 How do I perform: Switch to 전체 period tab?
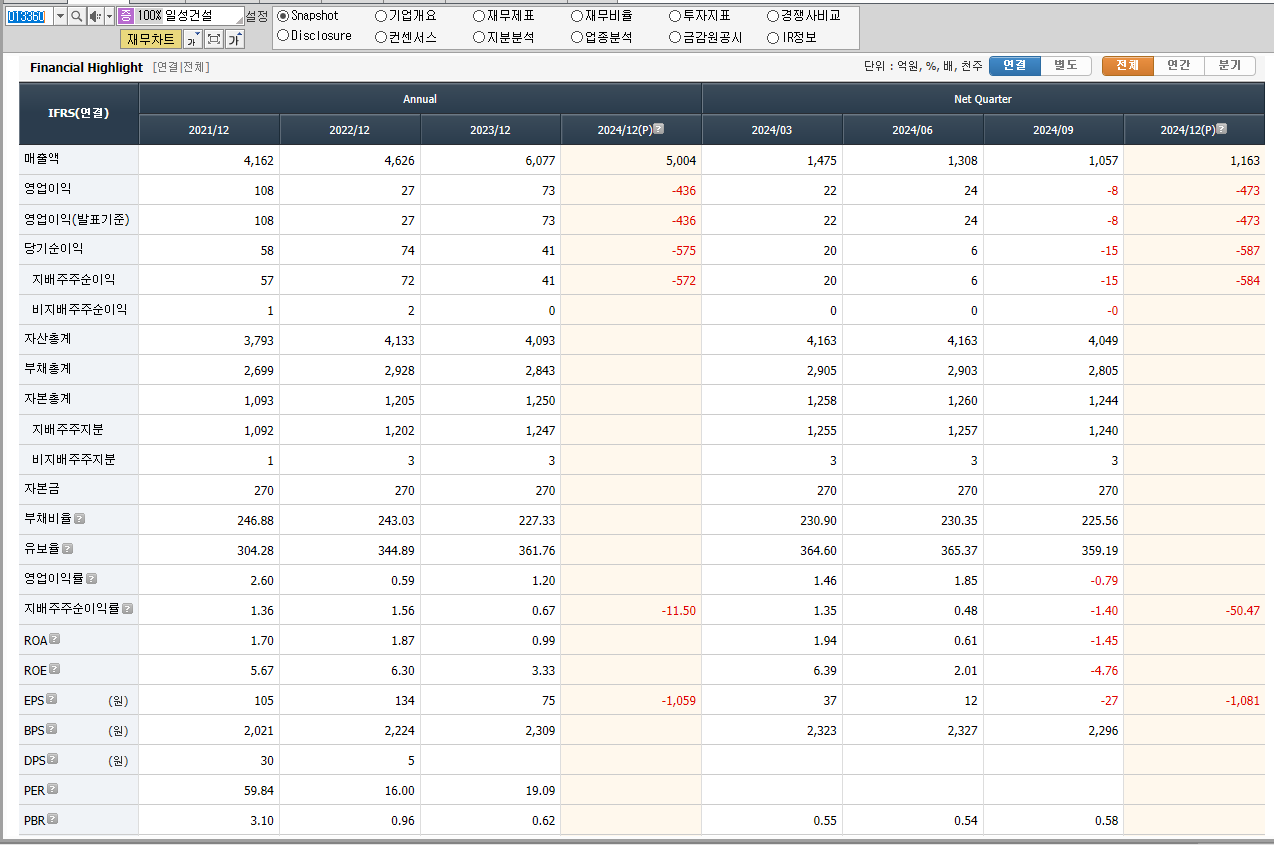pos(1128,66)
